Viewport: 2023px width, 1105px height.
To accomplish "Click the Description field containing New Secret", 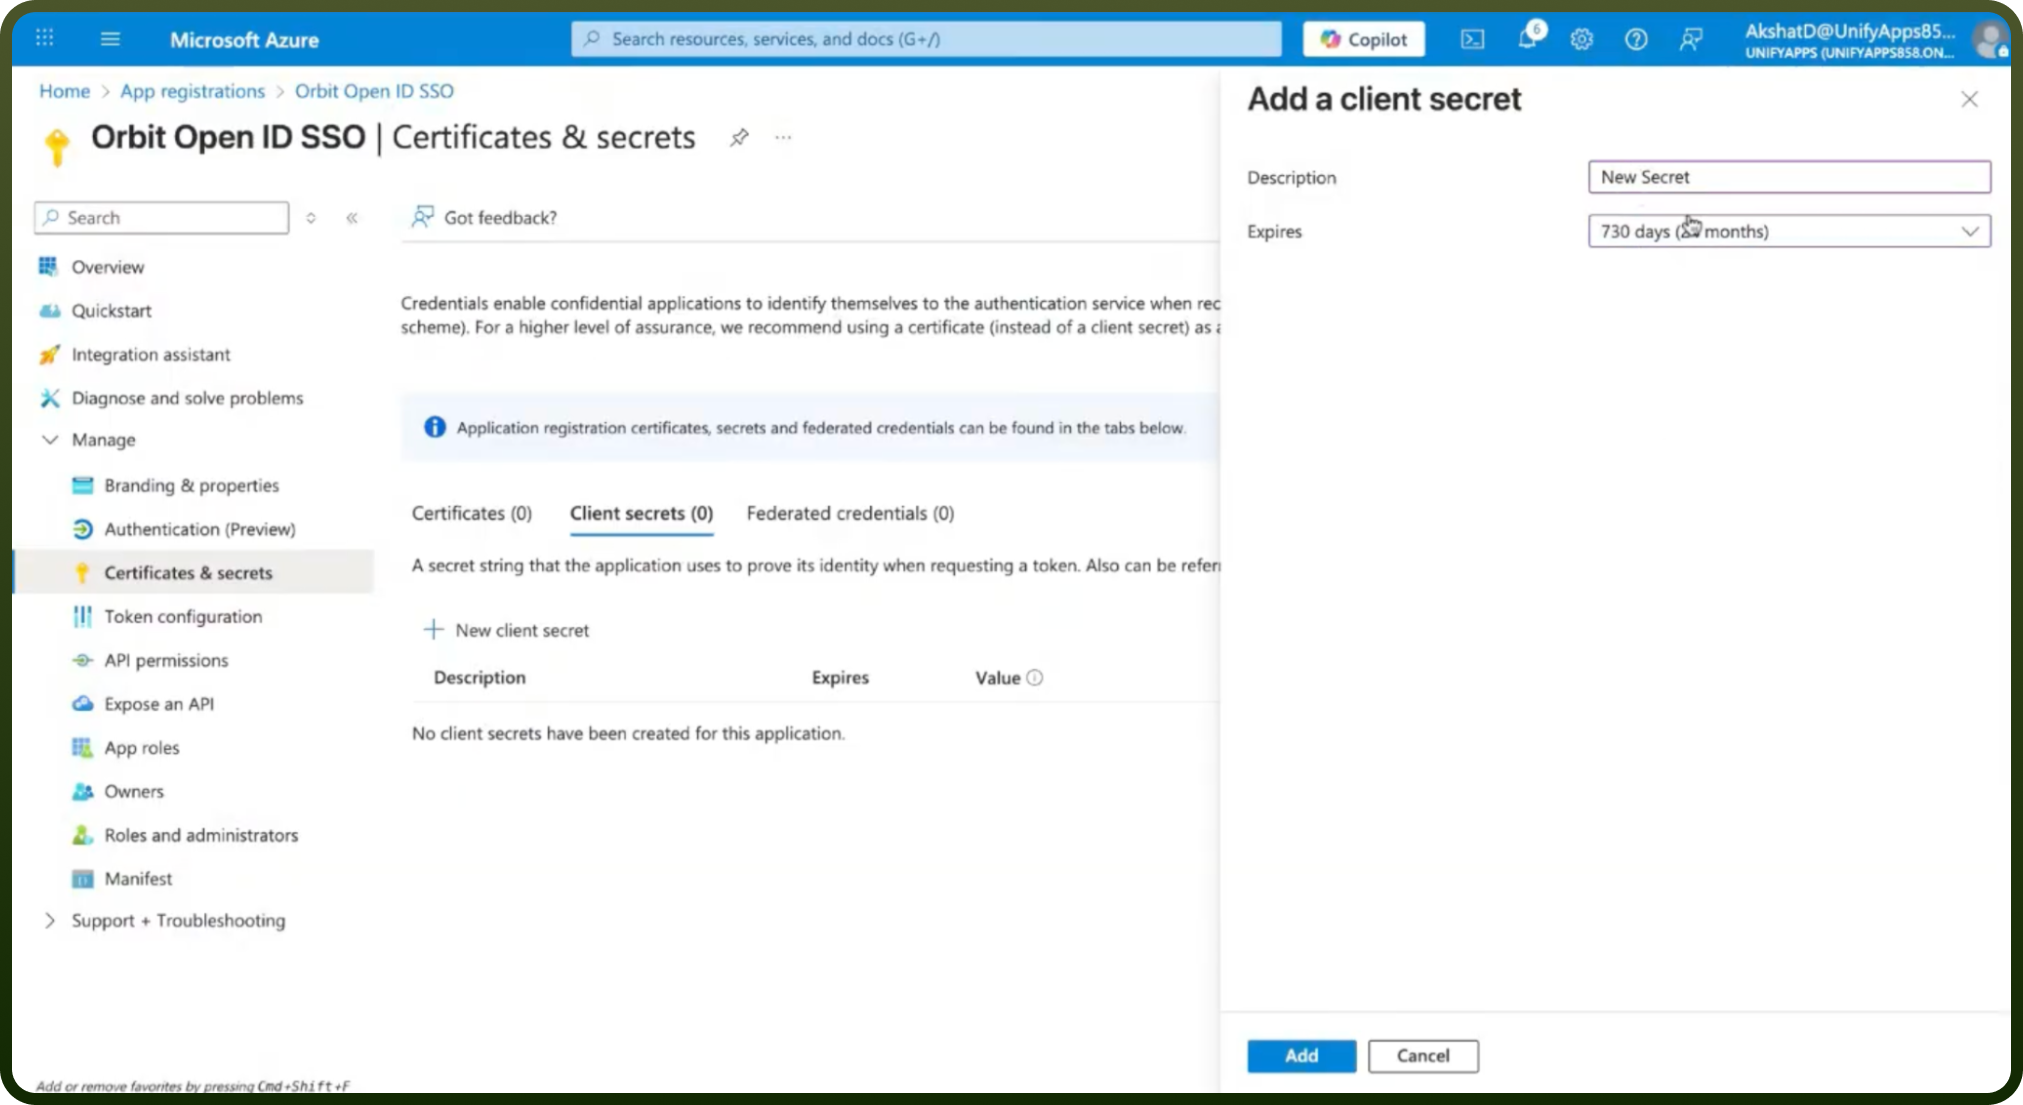I will [1789, 177].
